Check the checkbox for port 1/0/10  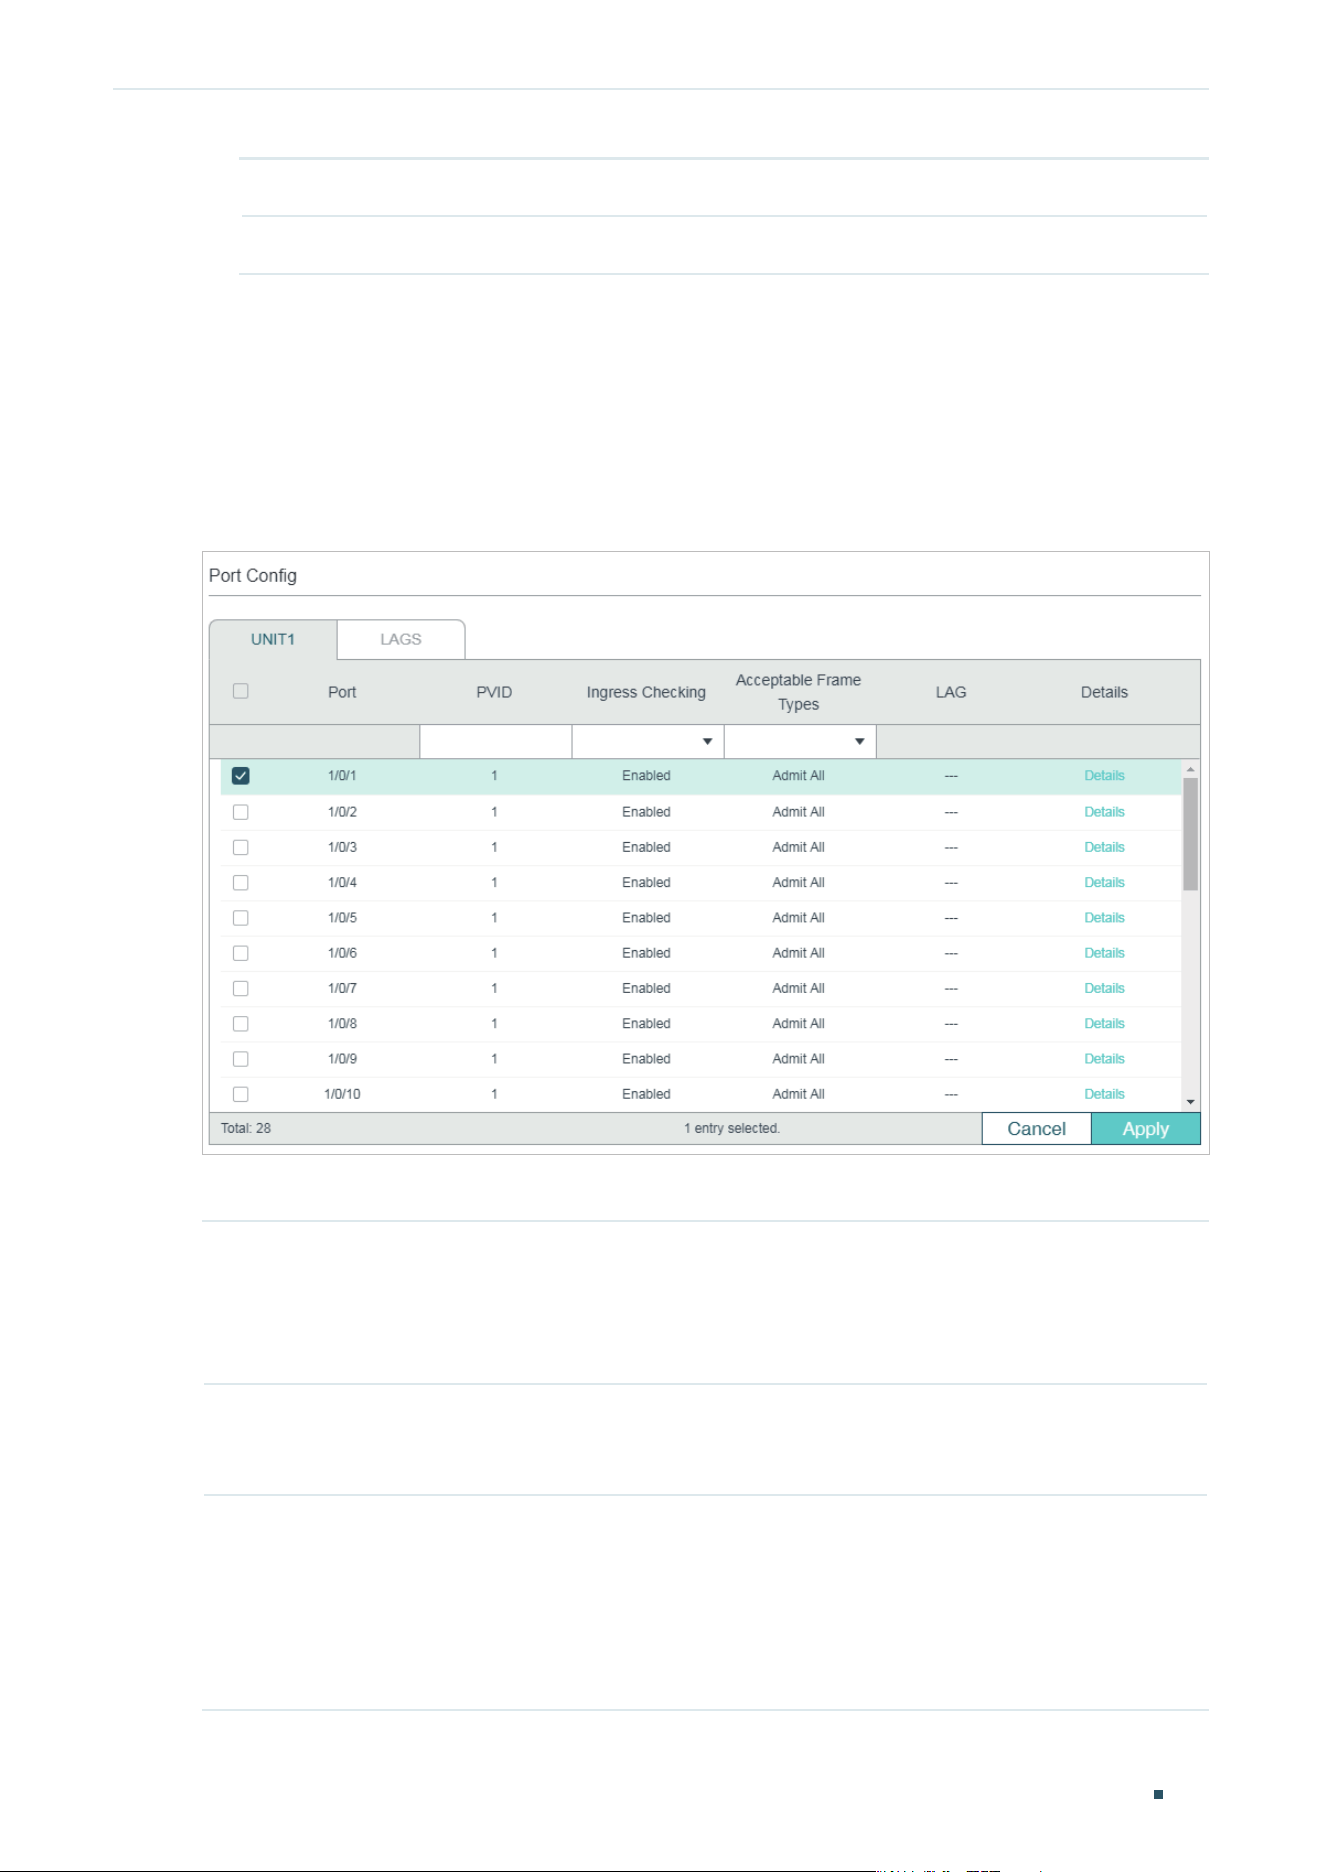(x=240, y=1094)
